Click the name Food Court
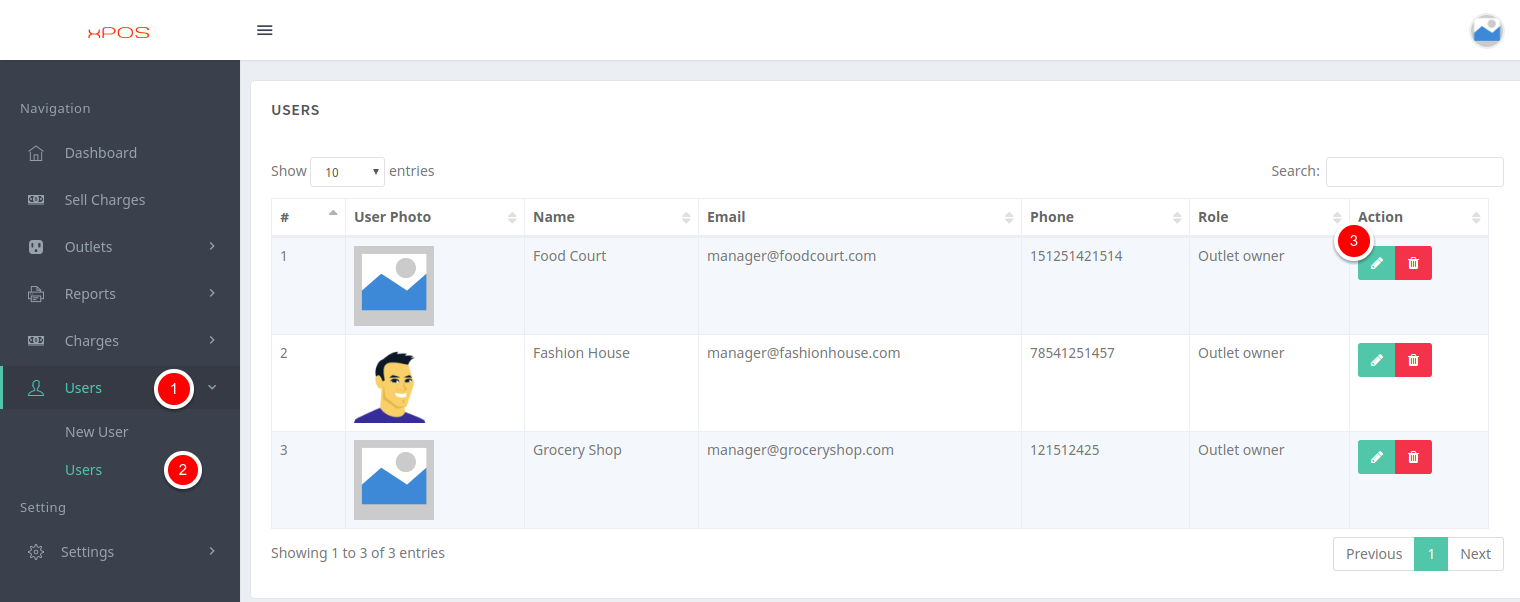The width and height of the screenshot is (1520, 602). point(570,256)
